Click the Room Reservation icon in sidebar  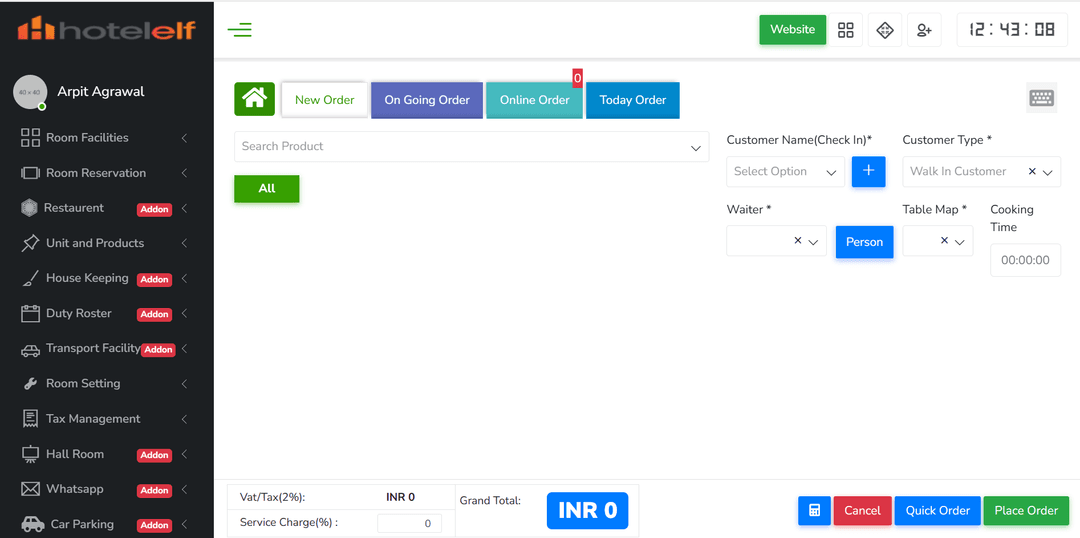pyautogui.click(x=30, y=173)
